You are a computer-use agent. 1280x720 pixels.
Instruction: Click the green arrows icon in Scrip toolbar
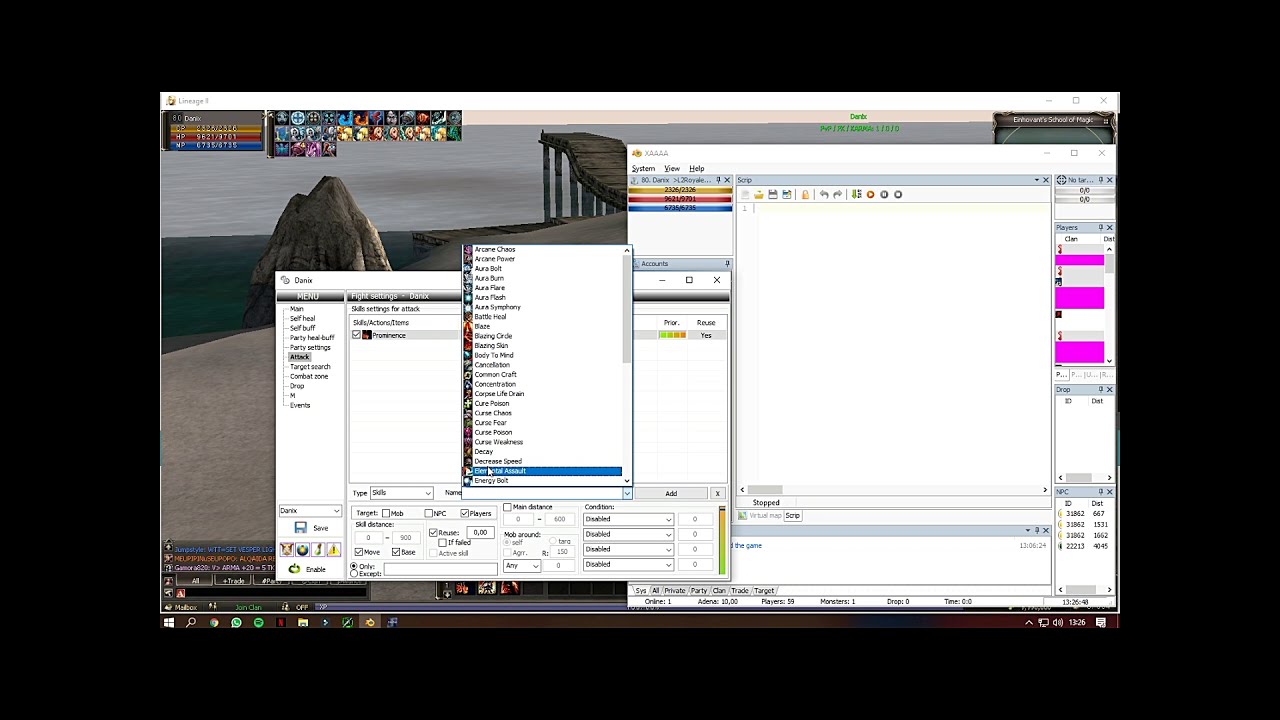click(x=856, y=194)
